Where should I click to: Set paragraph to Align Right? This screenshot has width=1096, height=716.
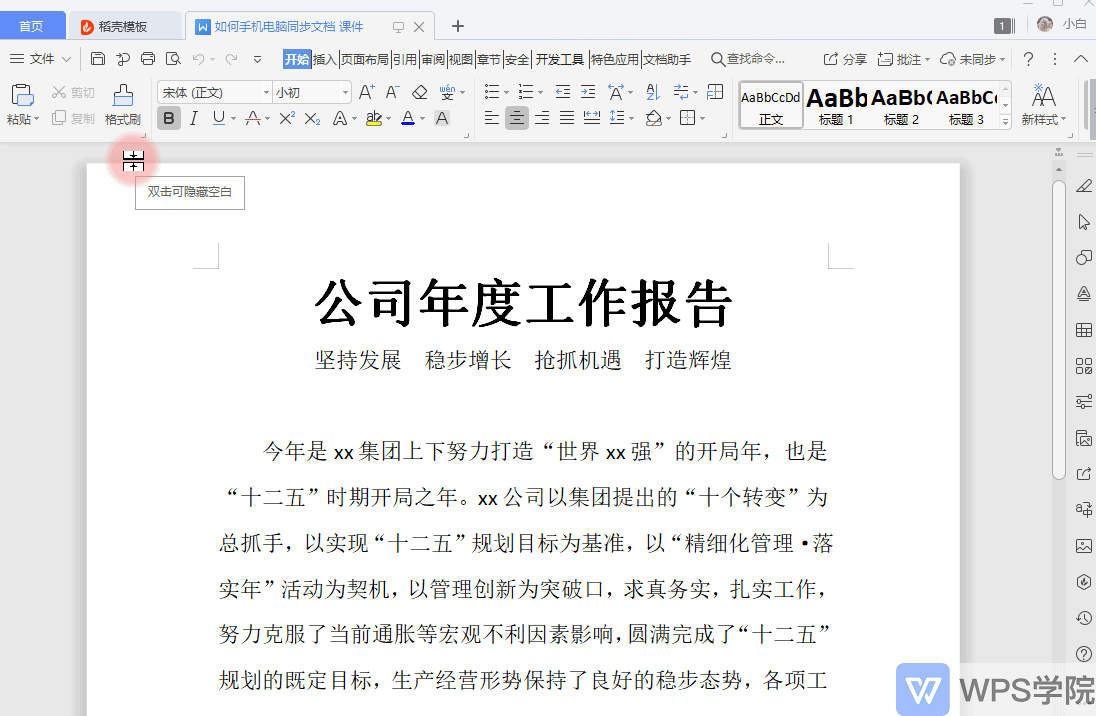(542, 119)
